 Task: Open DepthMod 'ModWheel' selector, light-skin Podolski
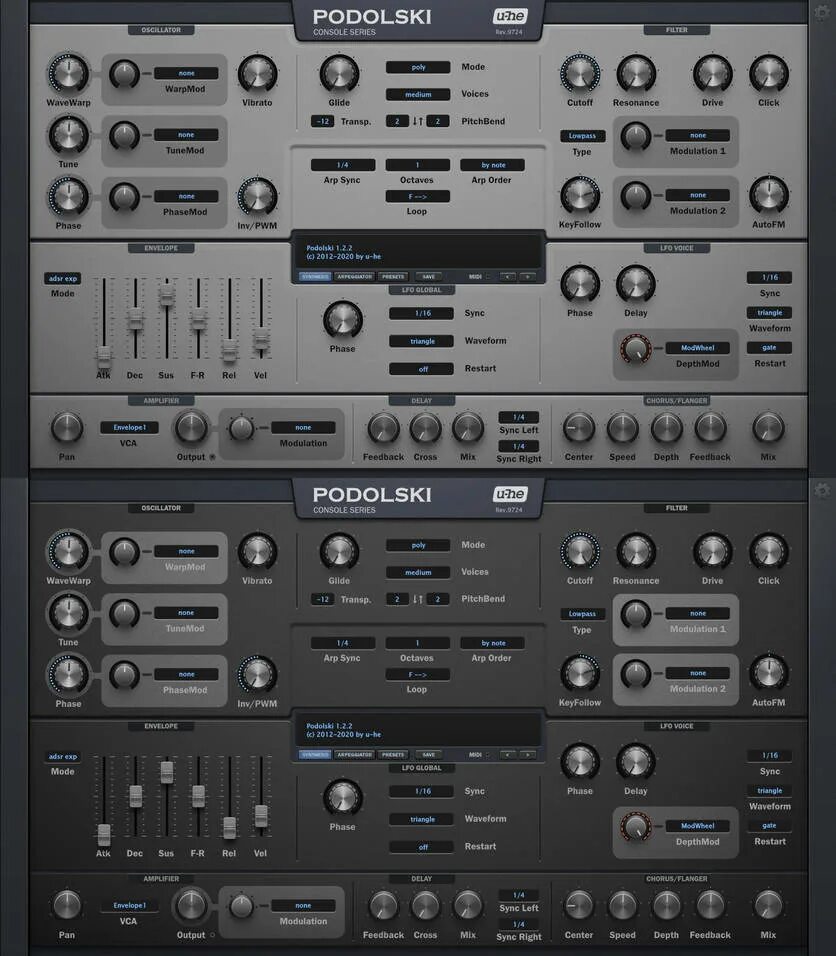698,348
